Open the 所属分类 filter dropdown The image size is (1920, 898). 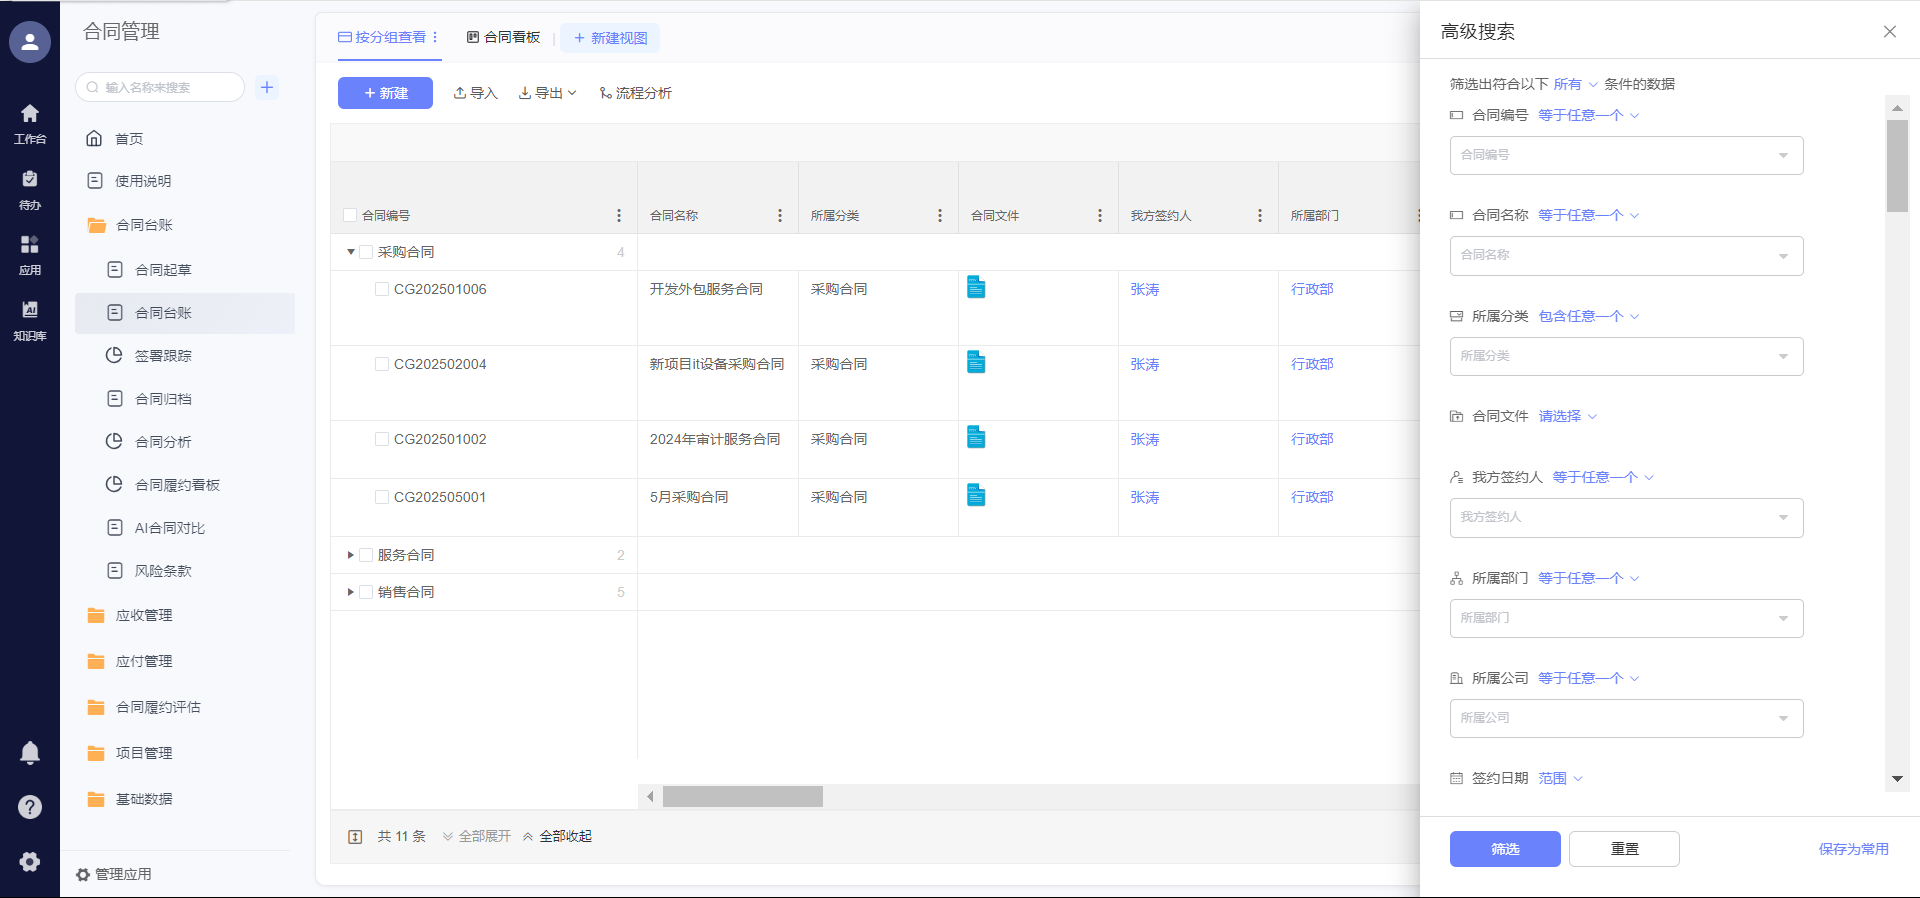click(x=1626, y=356)
